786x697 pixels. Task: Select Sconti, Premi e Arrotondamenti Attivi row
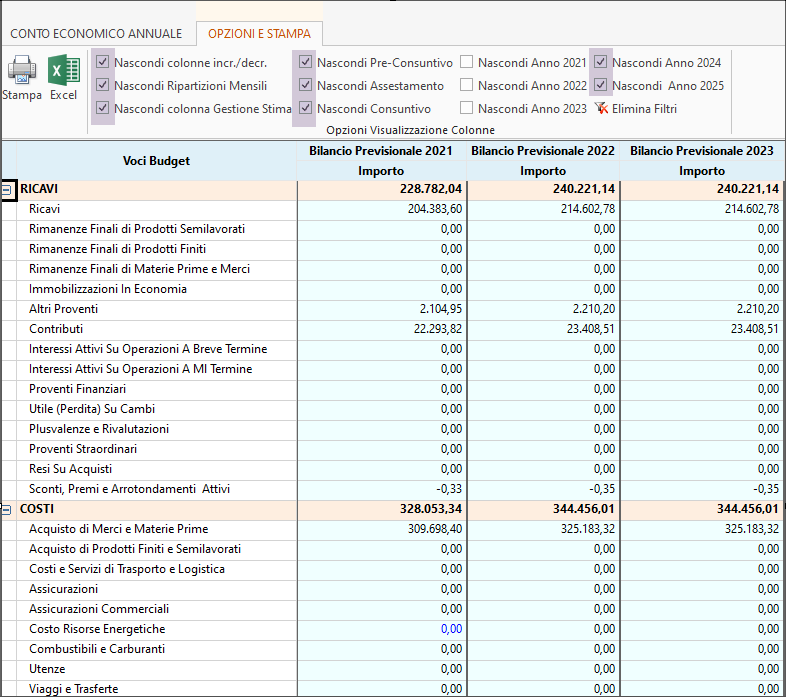point(129,489)
